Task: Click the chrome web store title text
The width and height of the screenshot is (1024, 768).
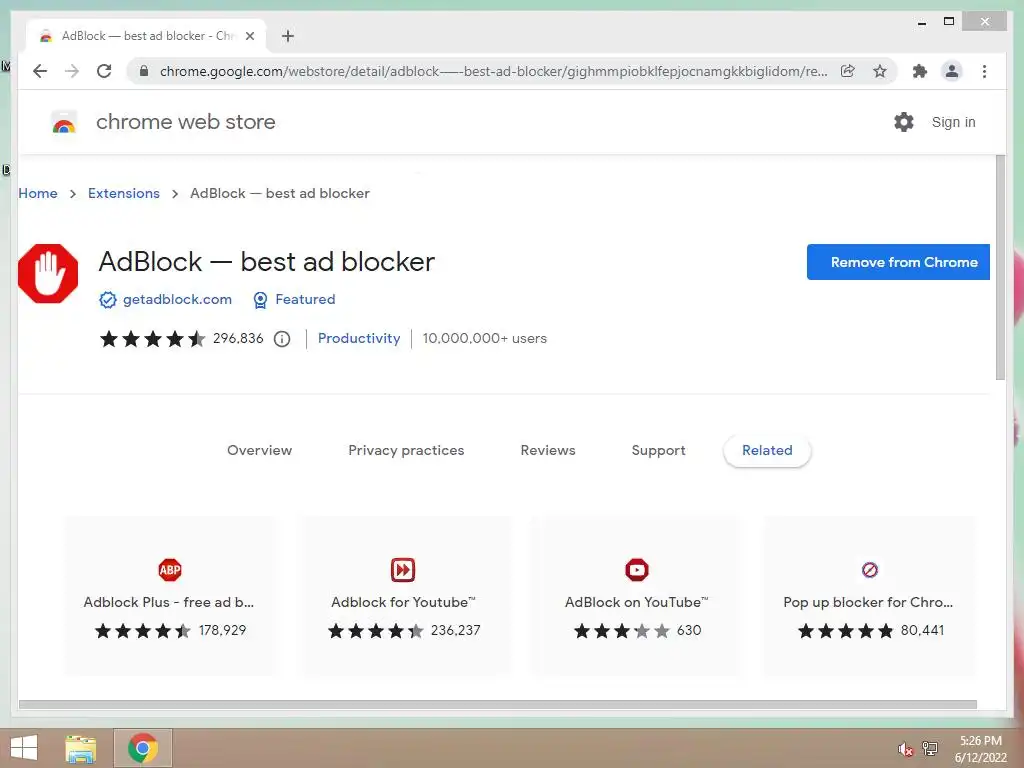Action: 185,122
